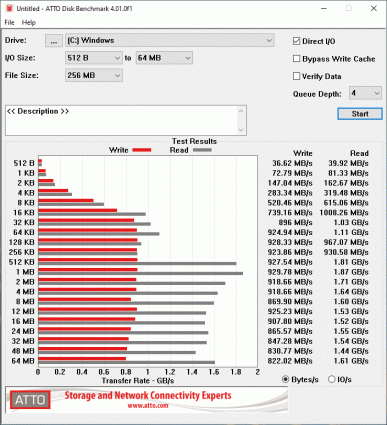Open the drive browse button with ellipsis
387x425 pixels.
pyautogui.click(x=54, y=41)
